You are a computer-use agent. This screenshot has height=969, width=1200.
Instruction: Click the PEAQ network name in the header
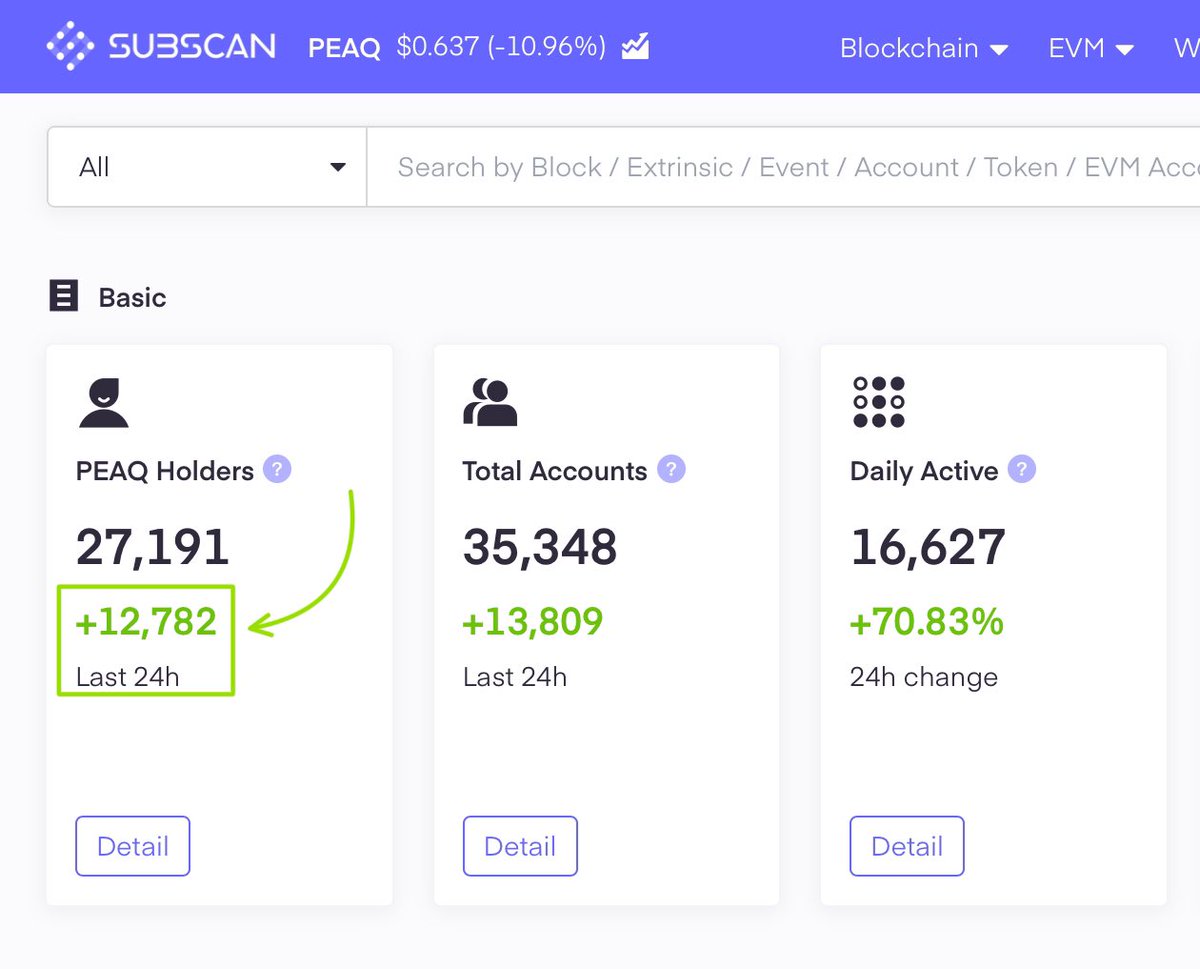click(x=345, y=48)
